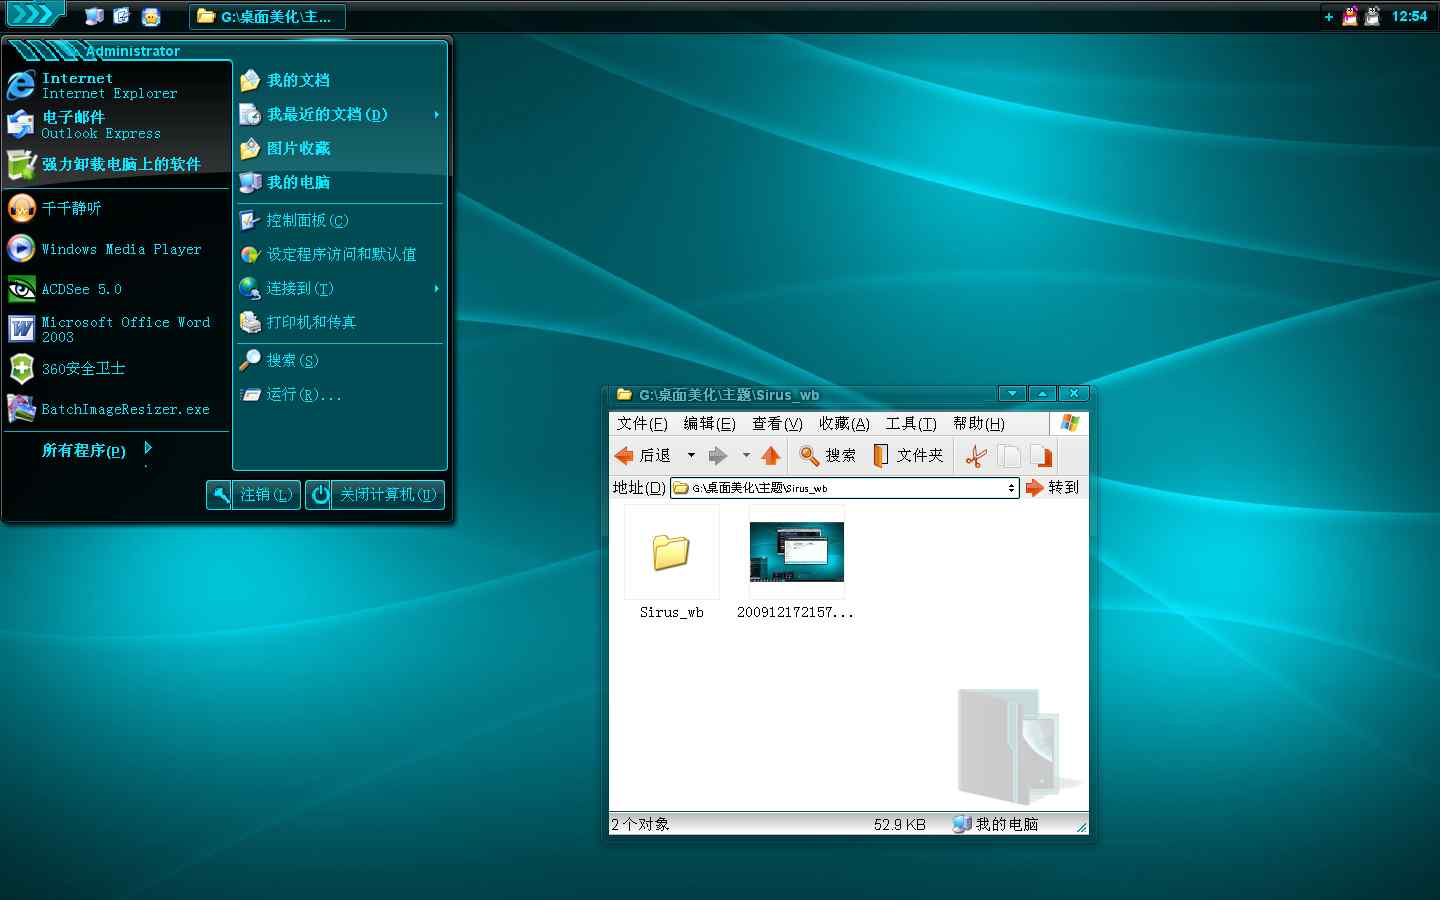
Task: Open the 文件(F) menu in Explorer
Action: coord(642,424)
